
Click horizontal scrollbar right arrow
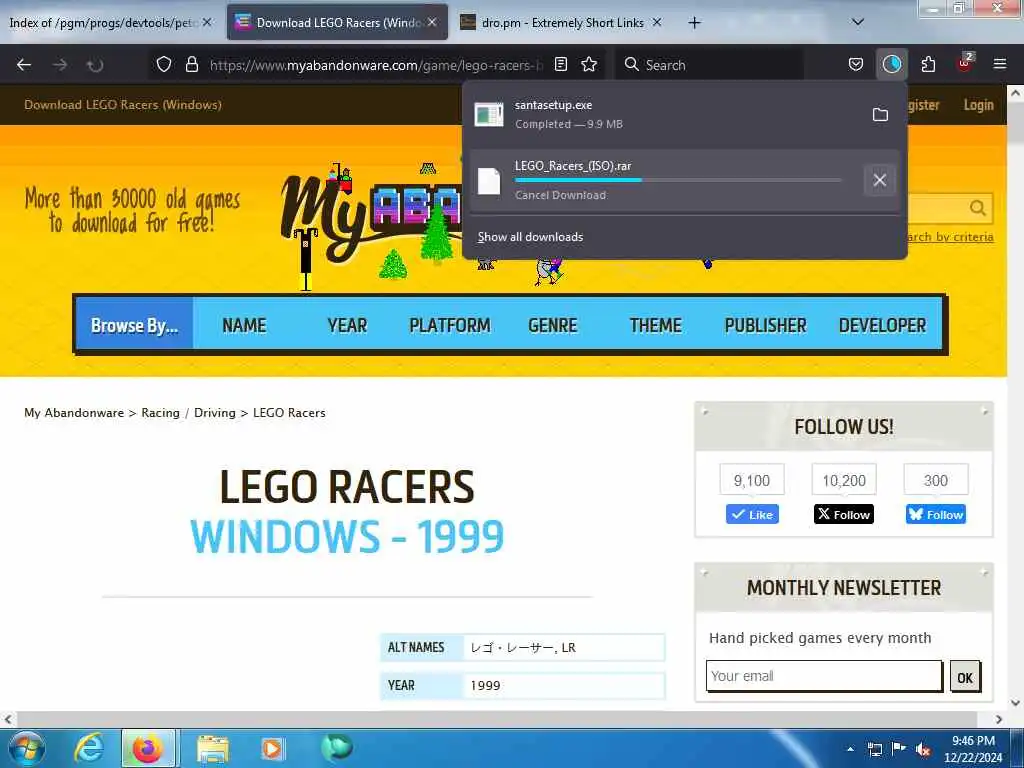[999, 719]
